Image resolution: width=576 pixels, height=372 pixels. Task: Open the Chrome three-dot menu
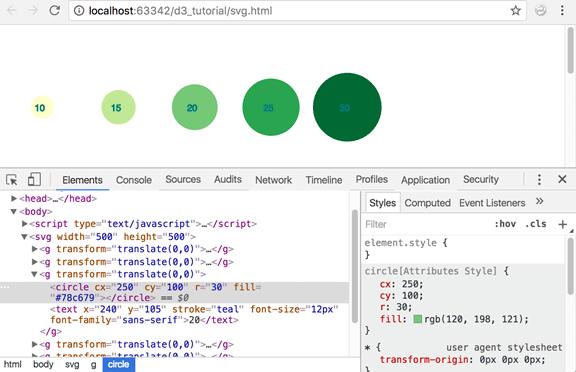click(562, 10)
